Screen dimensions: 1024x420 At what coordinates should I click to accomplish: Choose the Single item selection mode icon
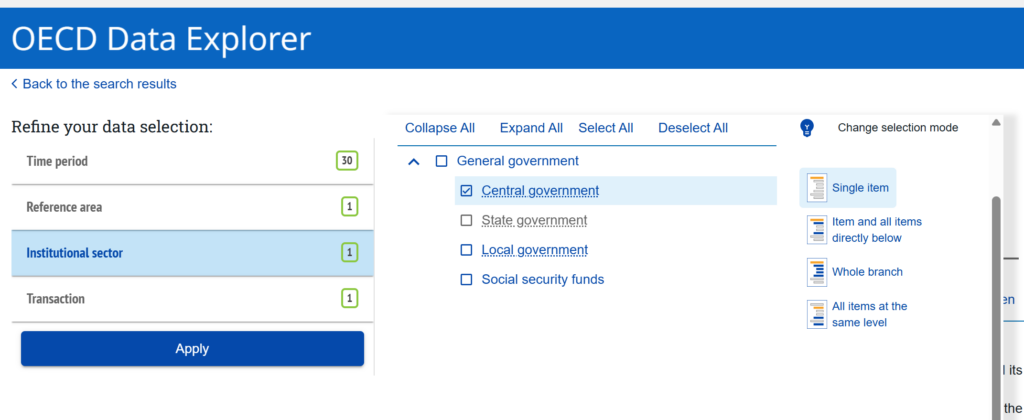point(817,188)
